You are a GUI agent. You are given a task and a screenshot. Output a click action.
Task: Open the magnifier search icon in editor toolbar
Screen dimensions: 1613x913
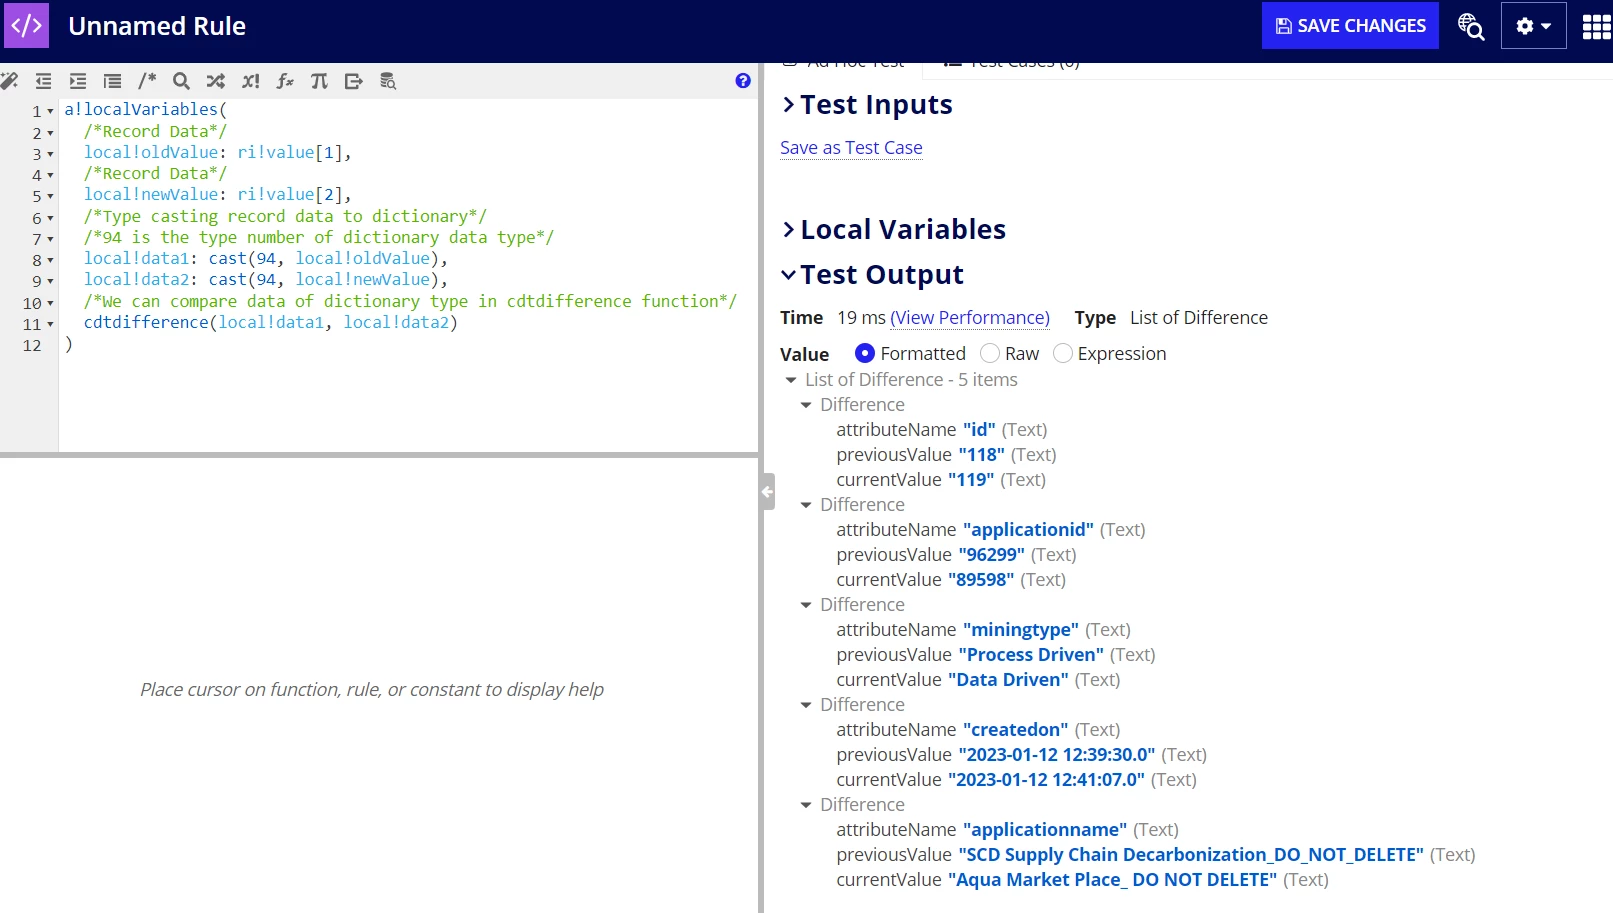(181, 81)
